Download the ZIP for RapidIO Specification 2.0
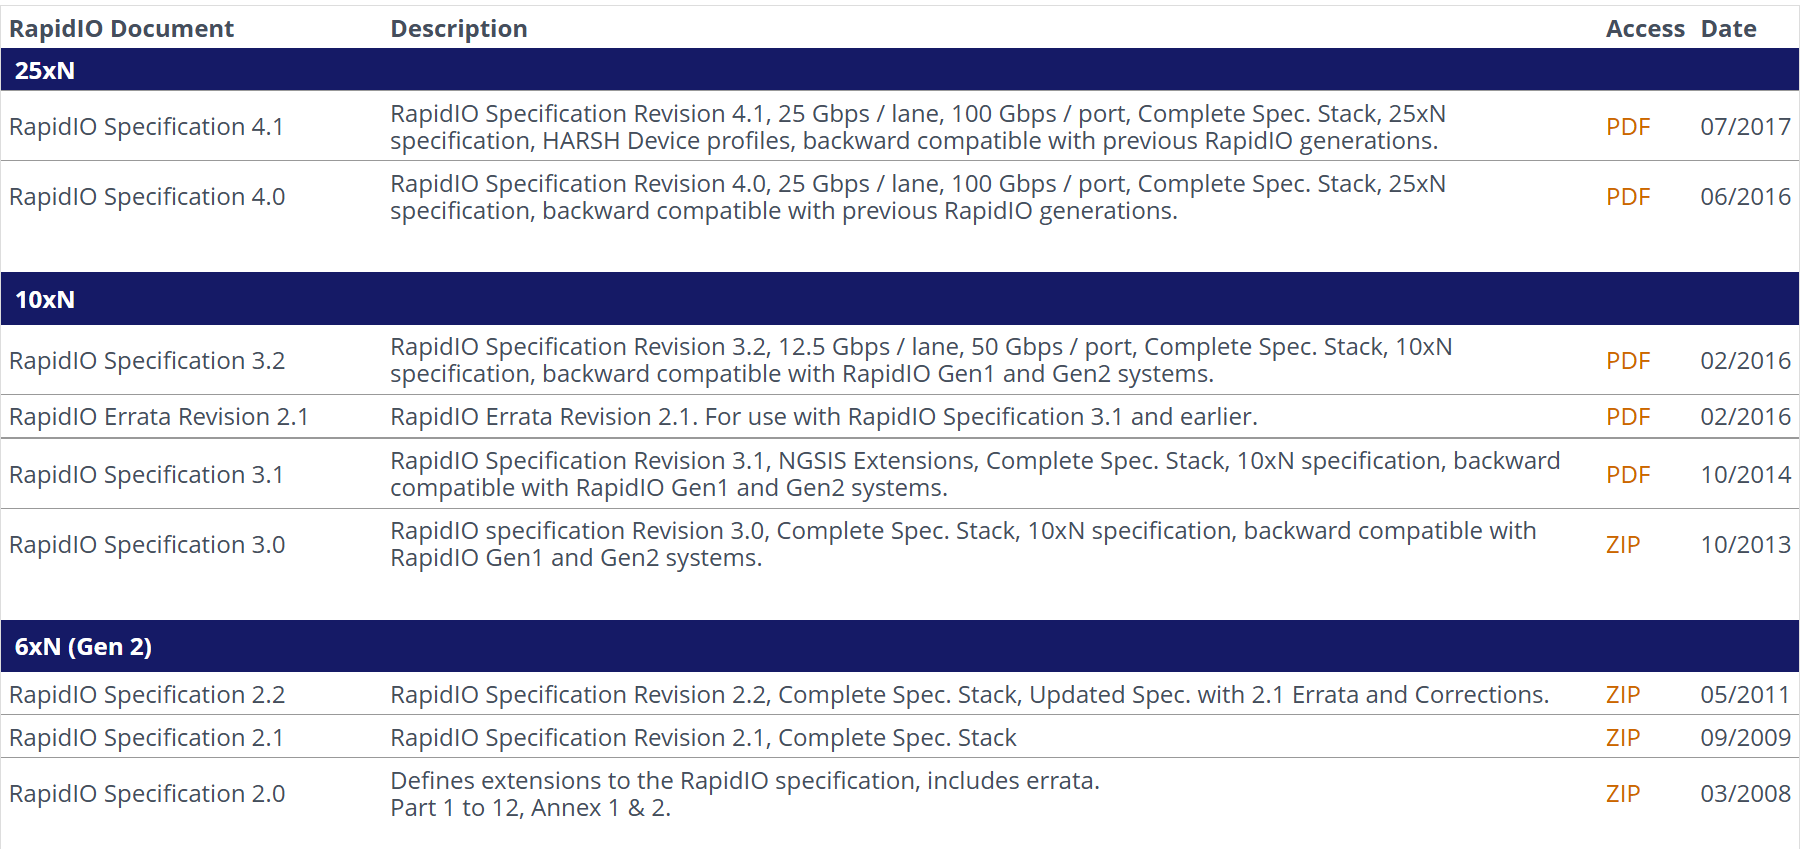1800x849 pixels. click(1622, 794)
